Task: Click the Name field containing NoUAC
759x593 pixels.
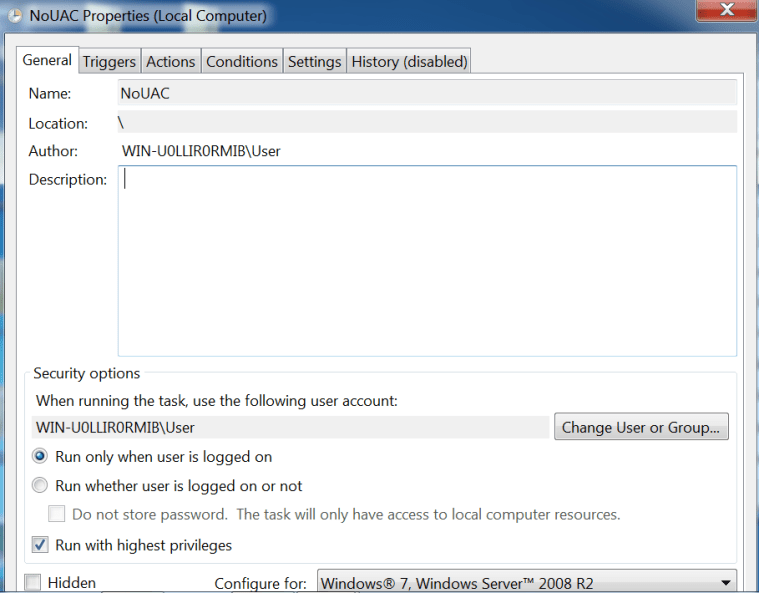Action: tap(427, 93)
